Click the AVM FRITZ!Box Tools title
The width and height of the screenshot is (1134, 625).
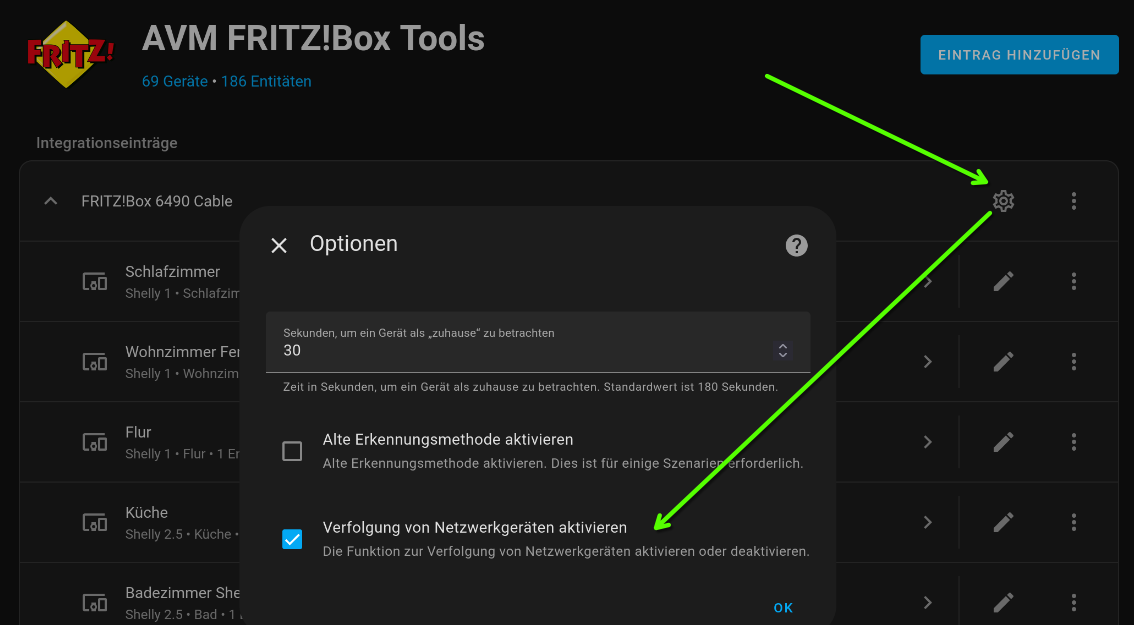313,38
